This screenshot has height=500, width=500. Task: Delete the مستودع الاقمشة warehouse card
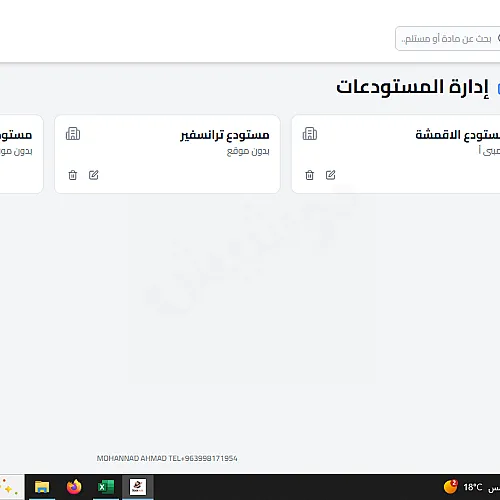pos(310,175)
